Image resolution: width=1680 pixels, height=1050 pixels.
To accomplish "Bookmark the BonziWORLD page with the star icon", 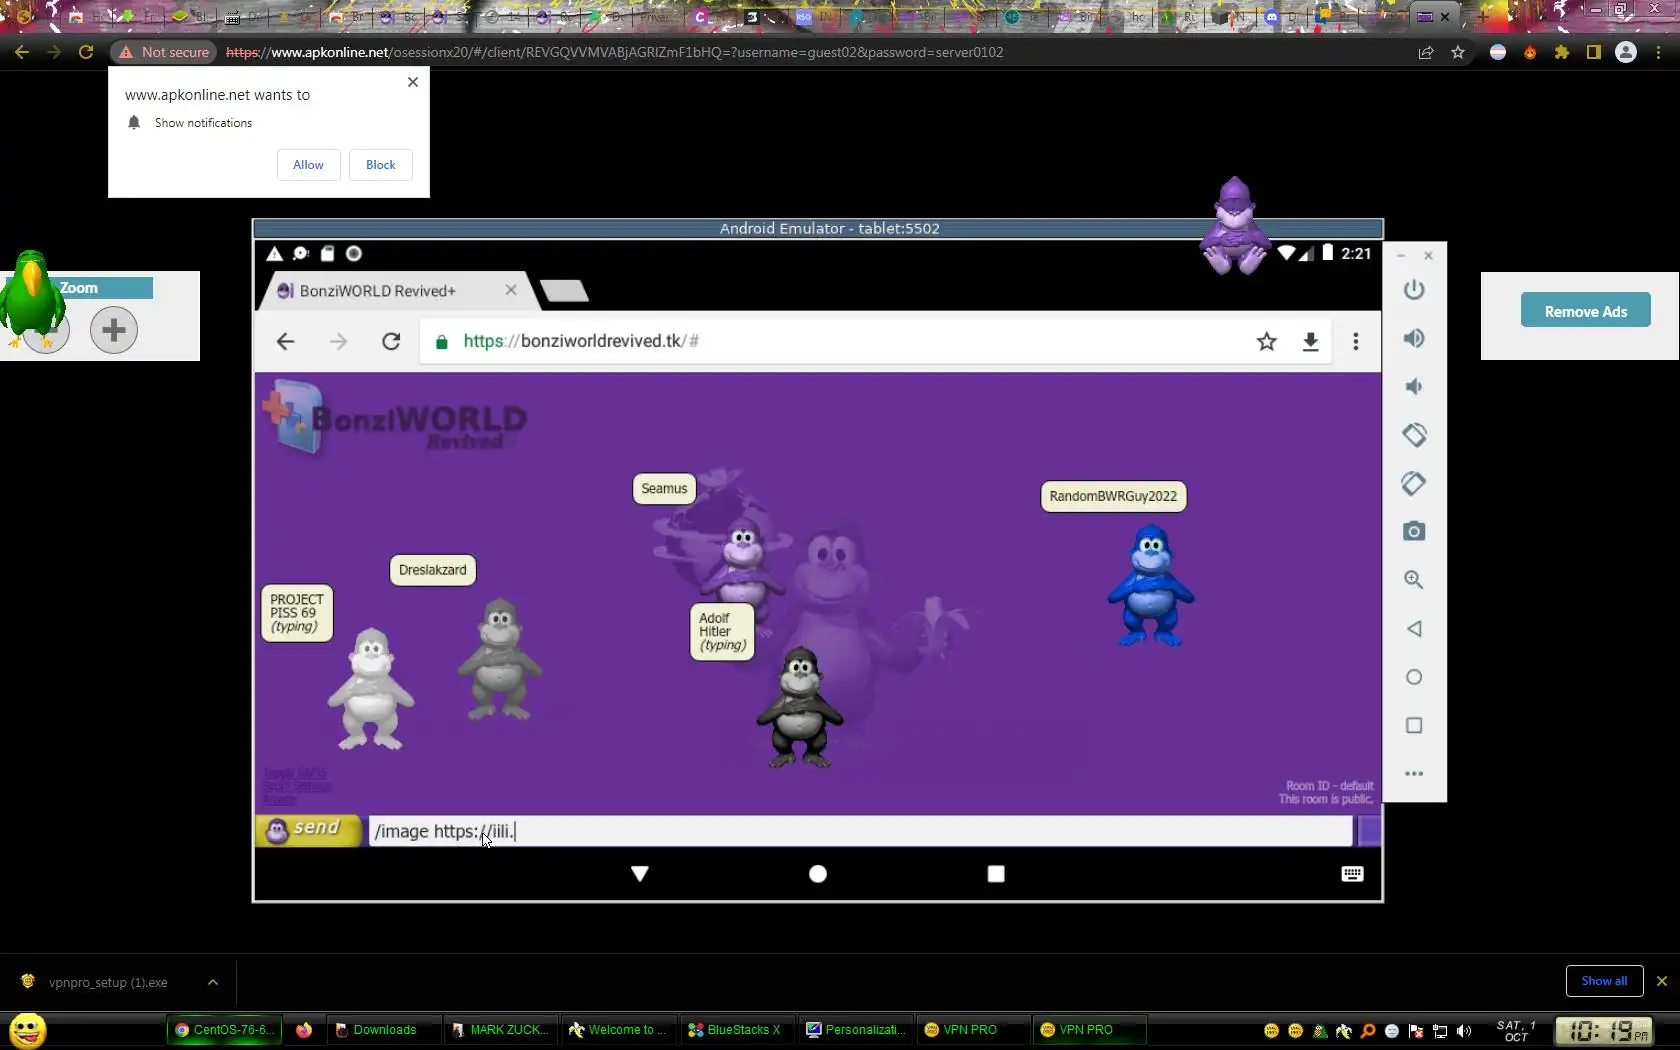I will [x=1267, y=342].
